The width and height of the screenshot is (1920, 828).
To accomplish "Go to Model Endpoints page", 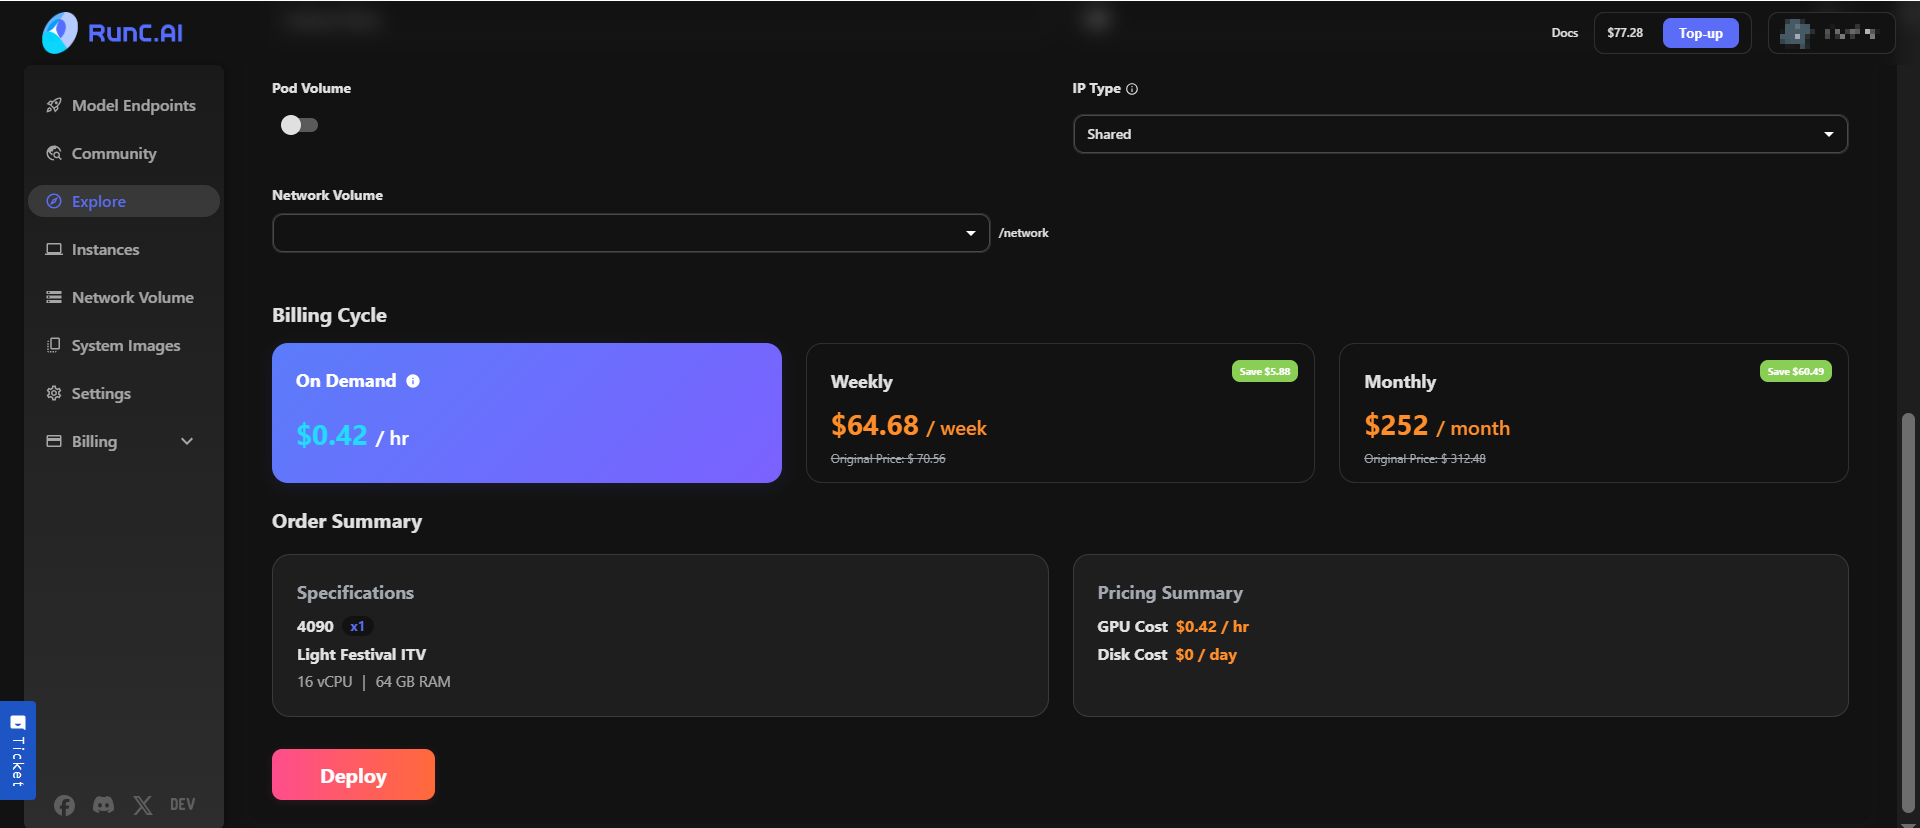I will coord(133,105).
